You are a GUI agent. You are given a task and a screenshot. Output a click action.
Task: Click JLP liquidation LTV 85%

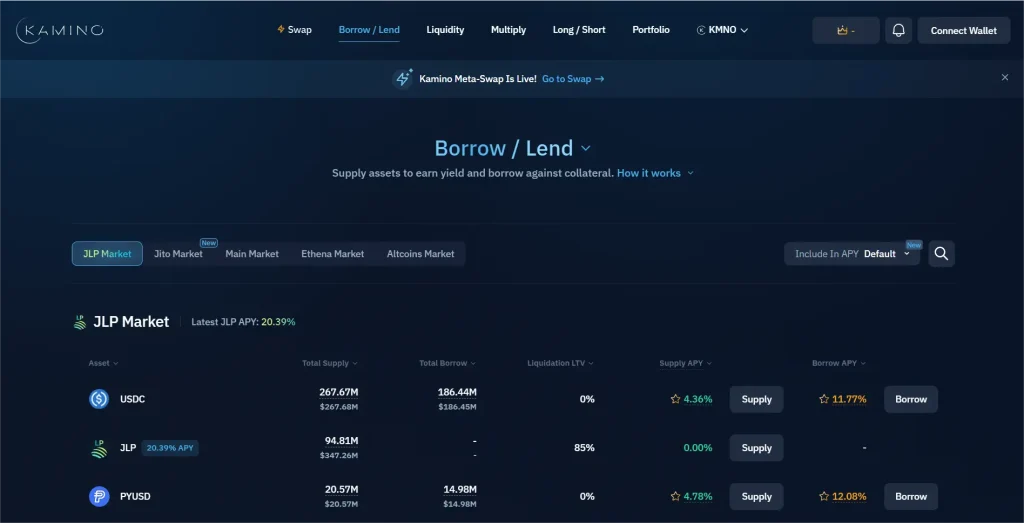point(584,448)
